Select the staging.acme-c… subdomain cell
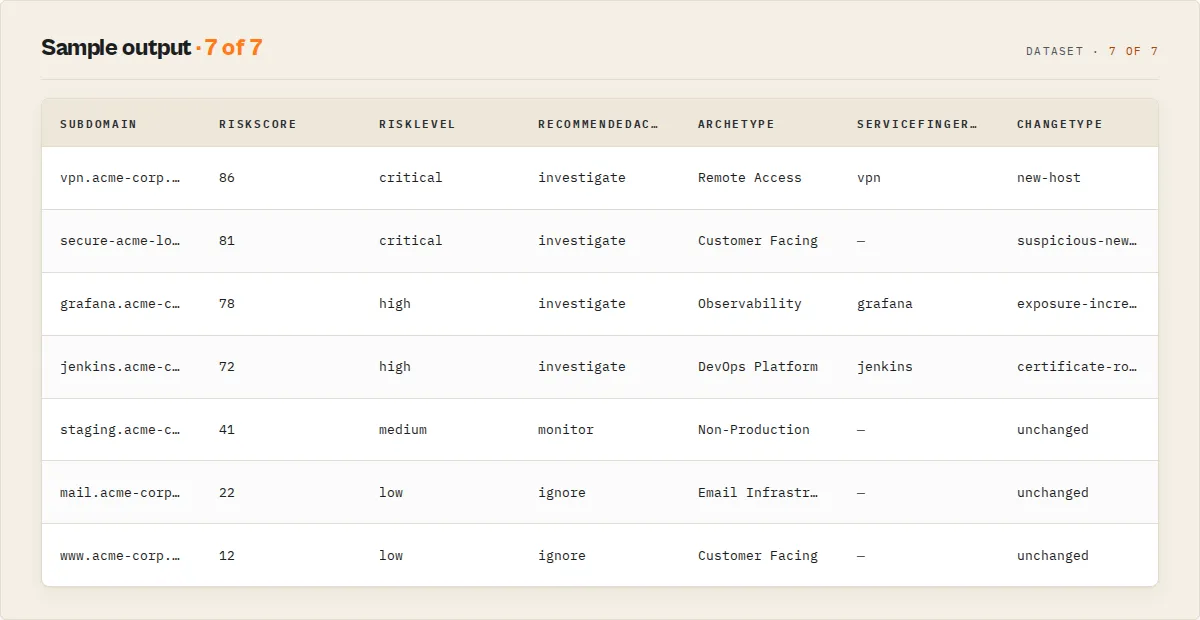Image resolution: width=1200 pixels, height=620 pixels. click(120, 430)
